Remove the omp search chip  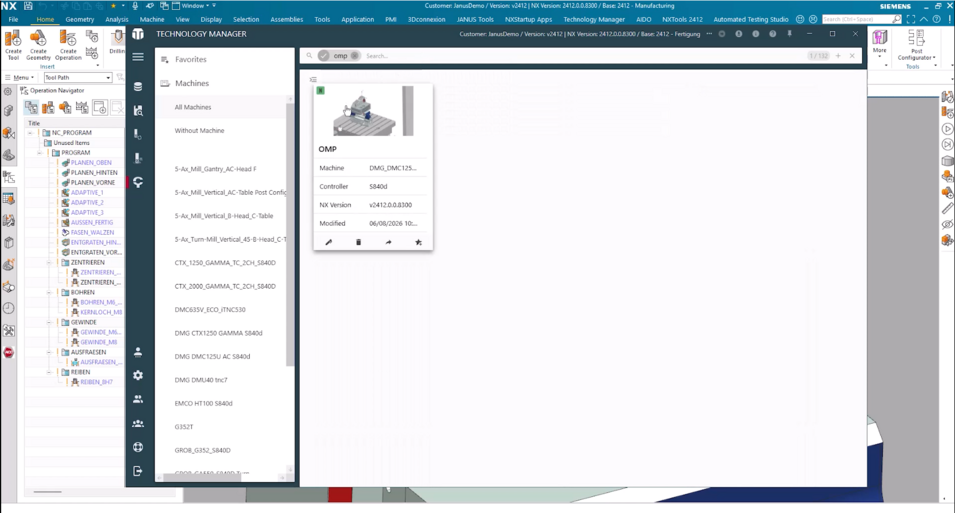coord(354,55)
